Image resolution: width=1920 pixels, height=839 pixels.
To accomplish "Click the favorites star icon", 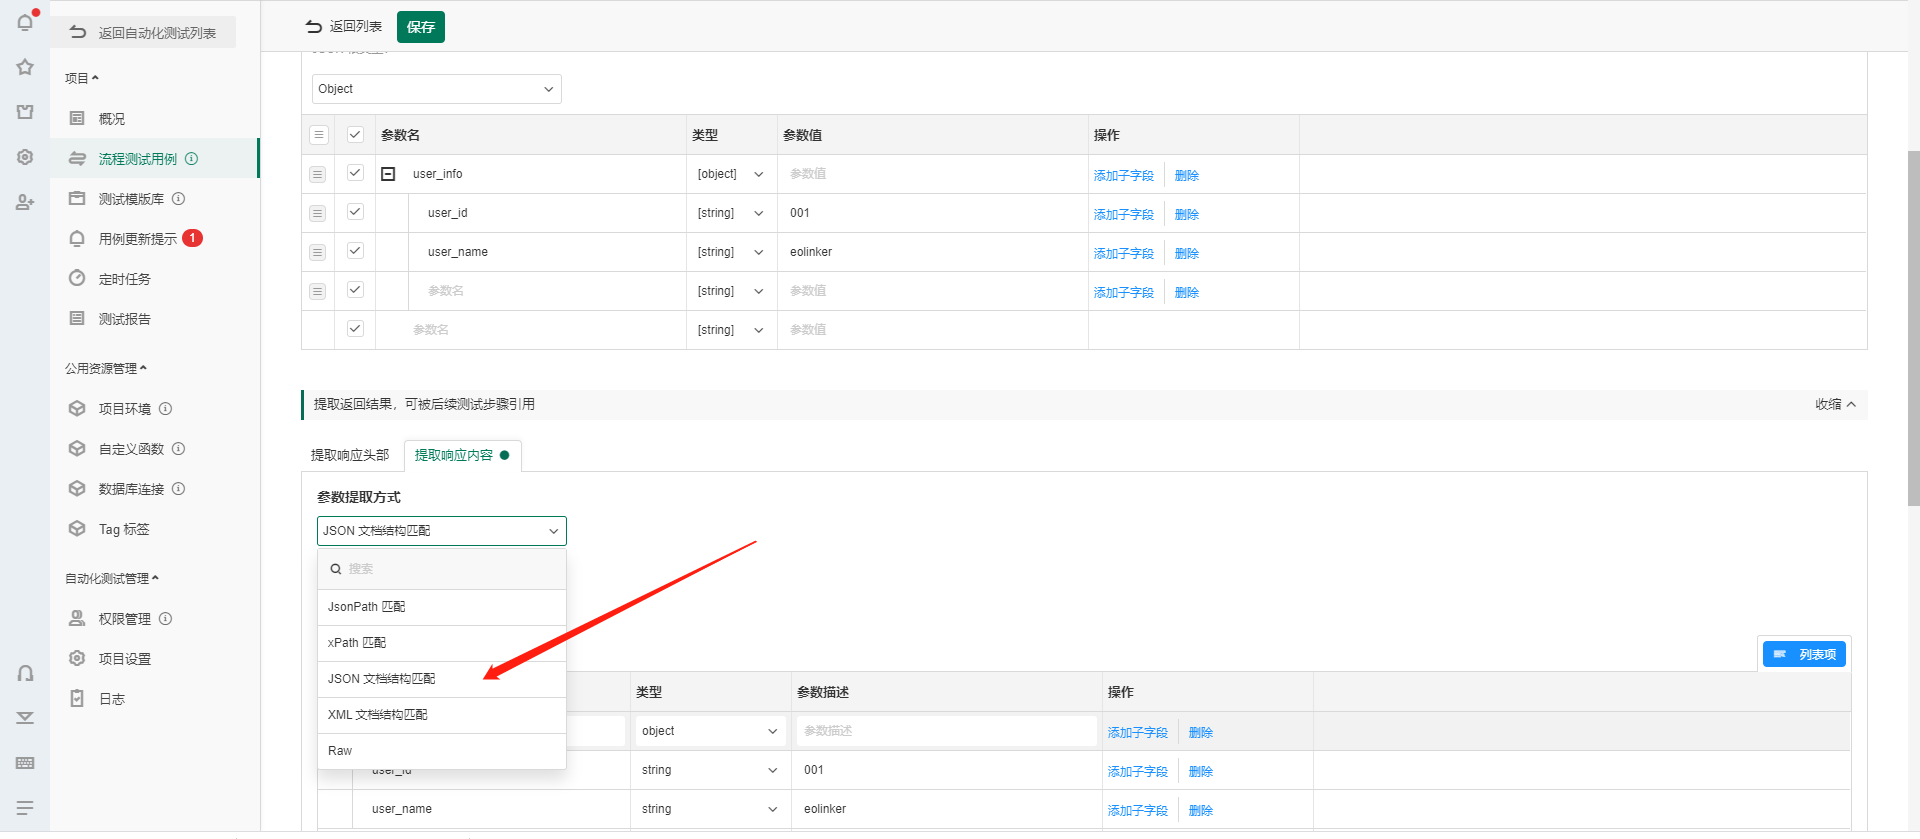I will click(x=25, y=67).
